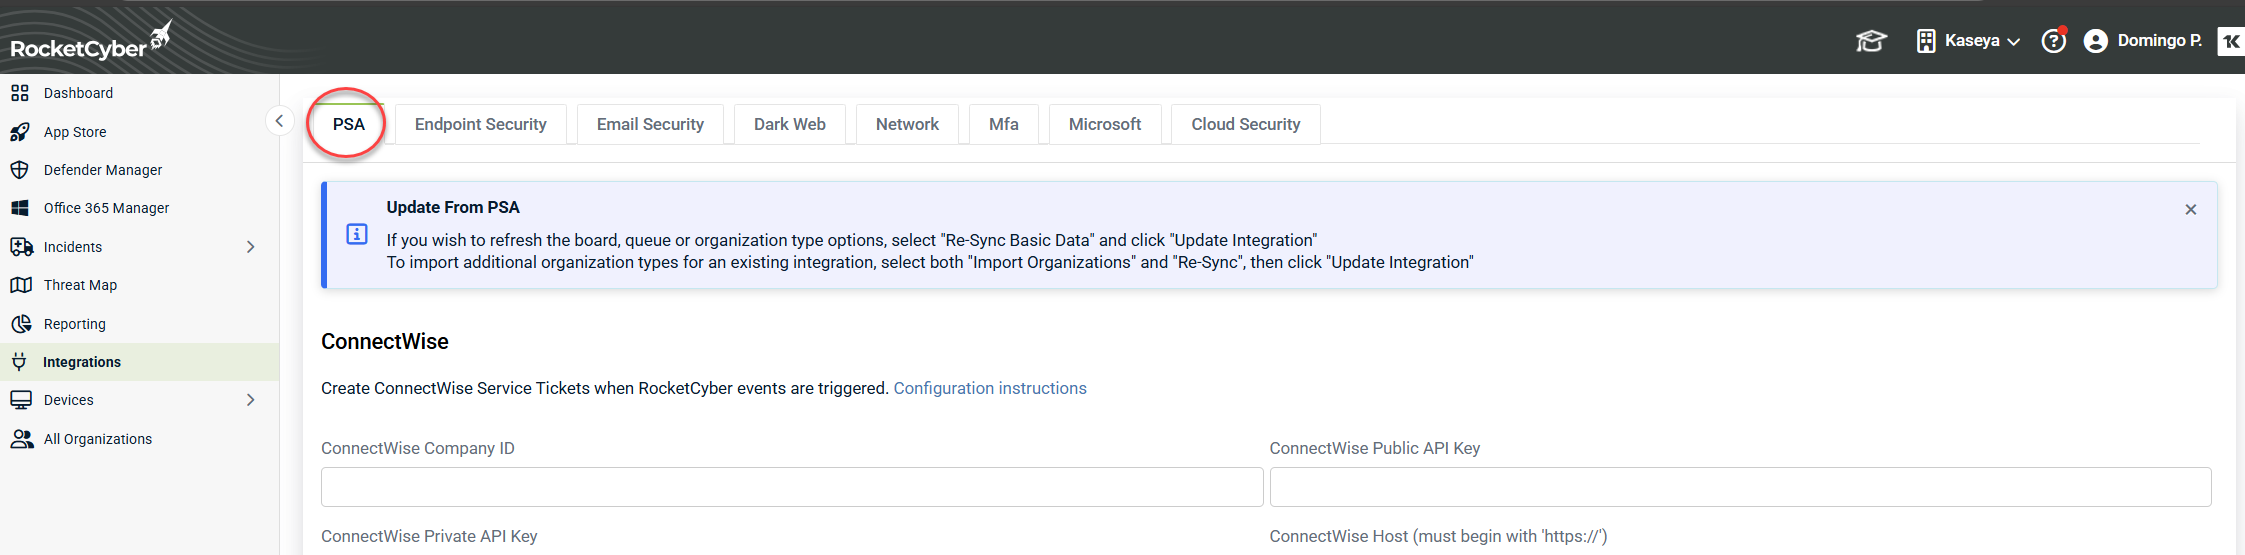Collapse the left sidebar panel
Viewport: 2245px width, 555px height.
pos(279,121)
